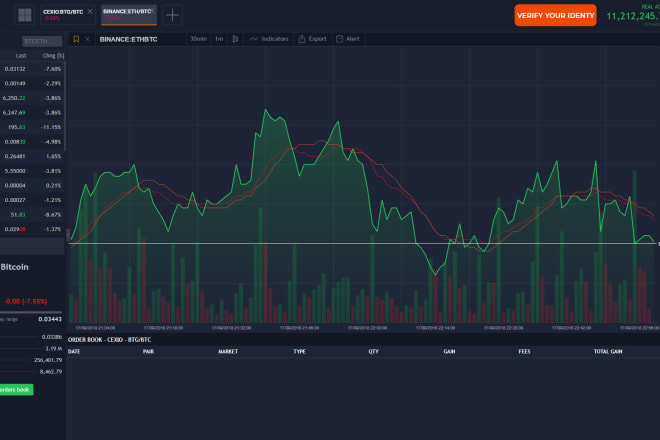Close the BINANCE:ETH/BTC tab
Image resolution: width=660 pixels, height=440 pixels.
point(153,10)
